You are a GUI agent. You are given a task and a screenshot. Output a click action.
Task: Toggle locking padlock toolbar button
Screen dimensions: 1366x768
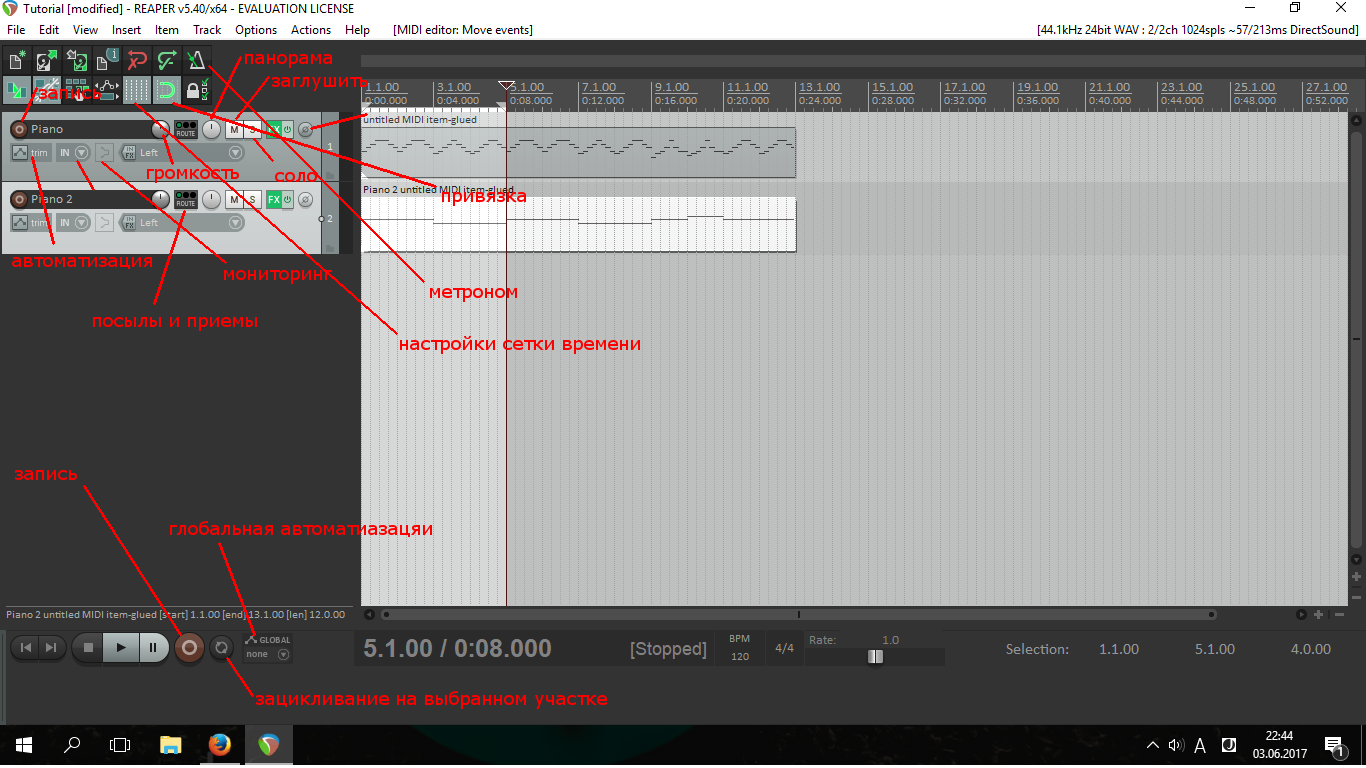pyautogui.click(x=197, y=90)
